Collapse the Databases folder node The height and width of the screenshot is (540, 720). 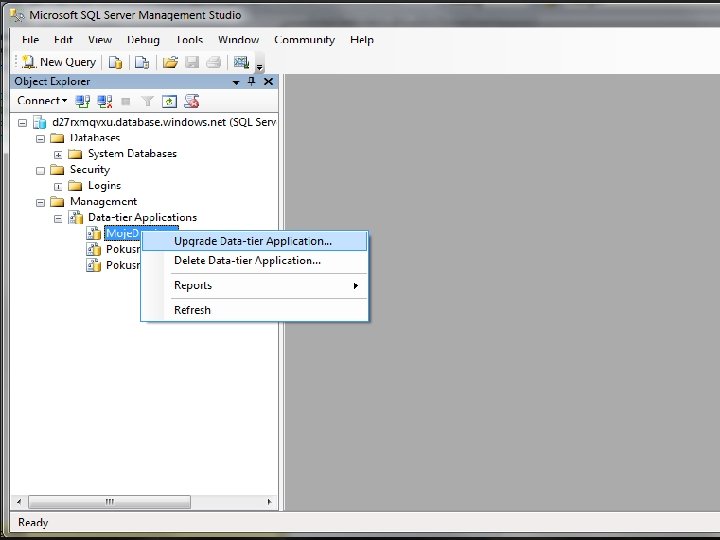click(x=40, y=138)
